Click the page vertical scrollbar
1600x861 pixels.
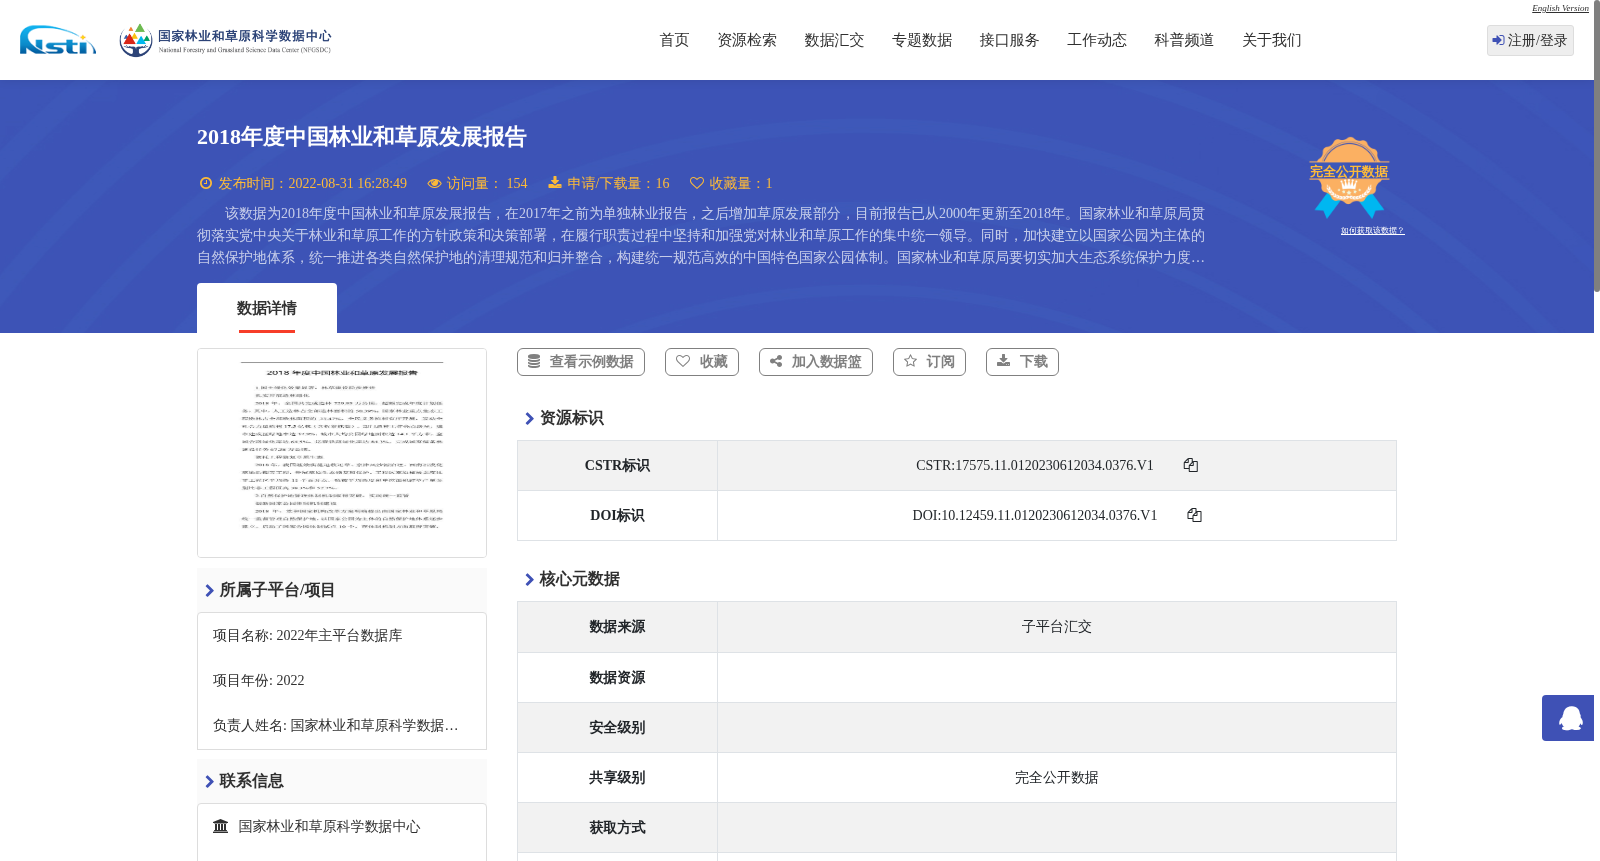(1596, 146)
